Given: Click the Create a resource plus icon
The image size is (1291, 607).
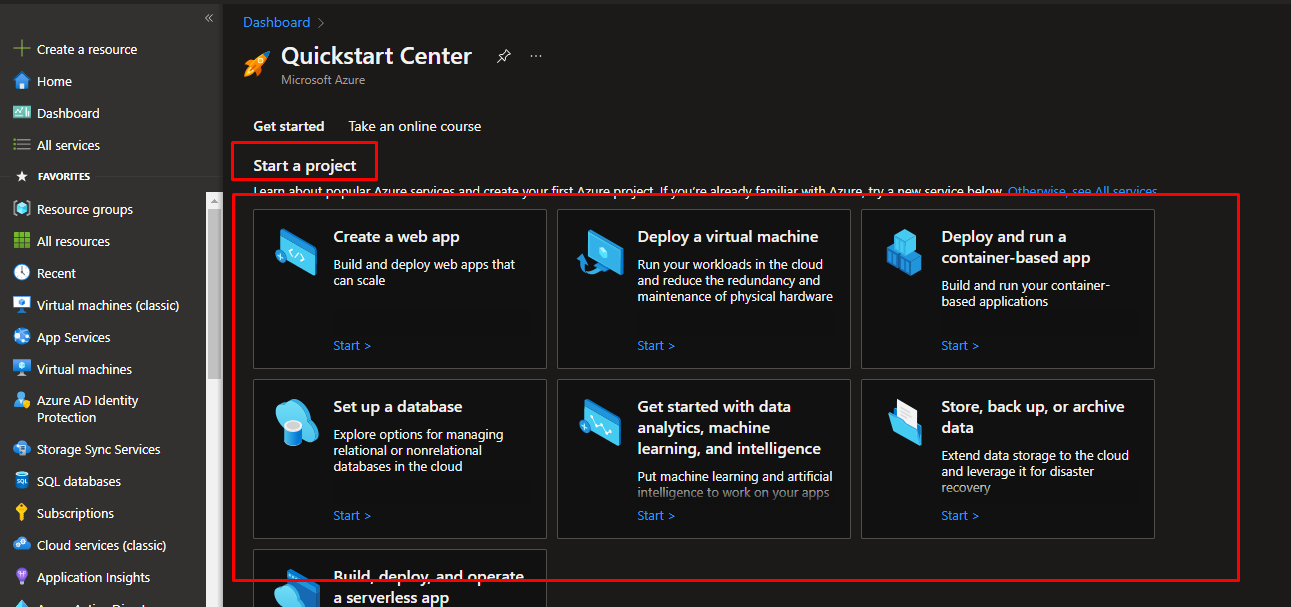Looking at the screenshot, I should [21, 49].
